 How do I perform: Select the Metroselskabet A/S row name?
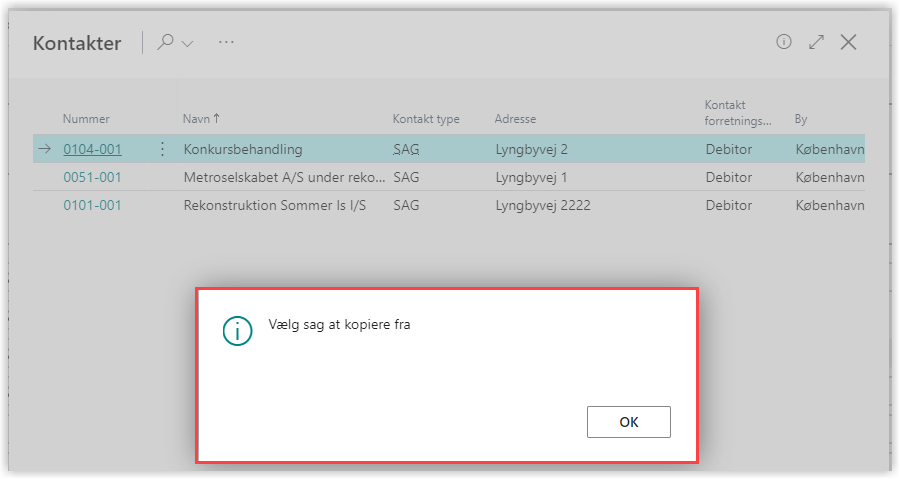284,177
